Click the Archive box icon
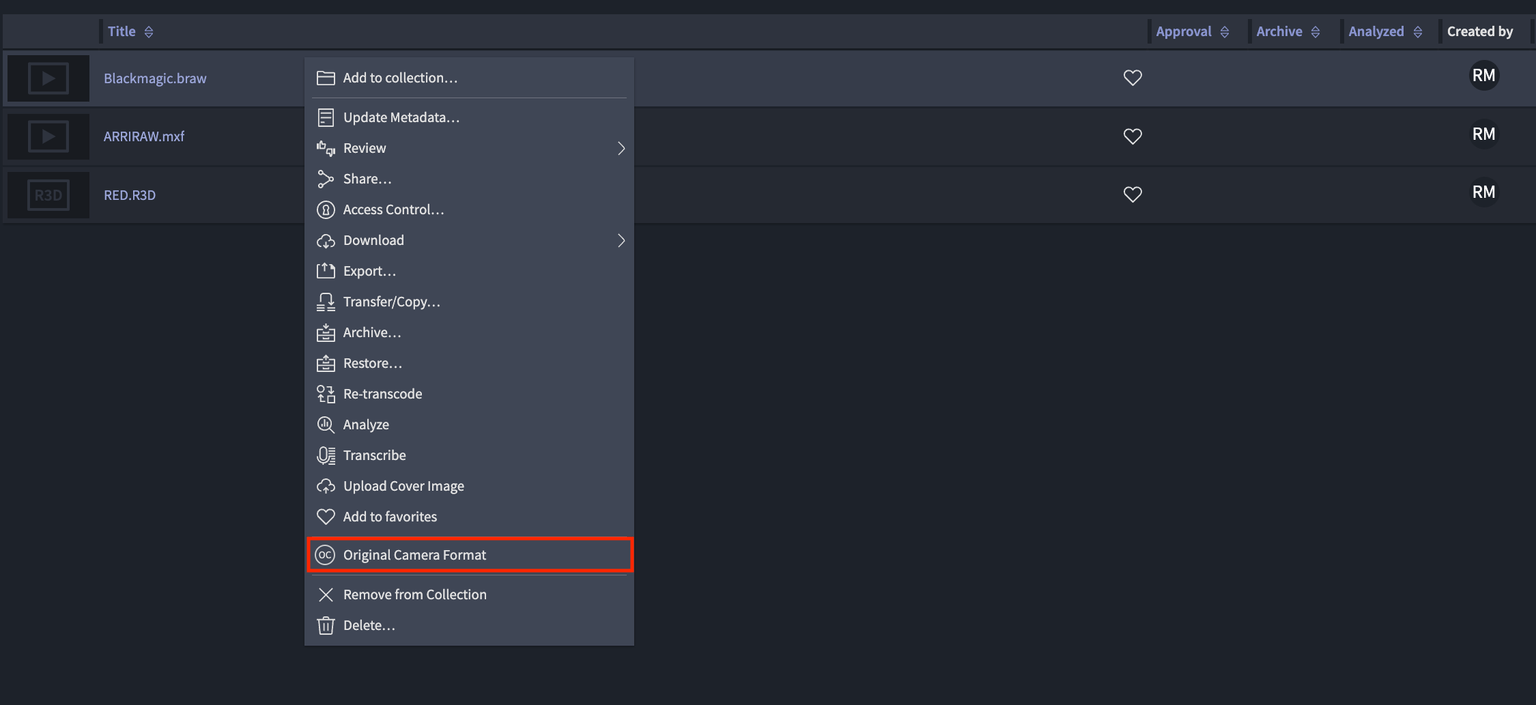The image size is (1536, 705). (325, 333)
